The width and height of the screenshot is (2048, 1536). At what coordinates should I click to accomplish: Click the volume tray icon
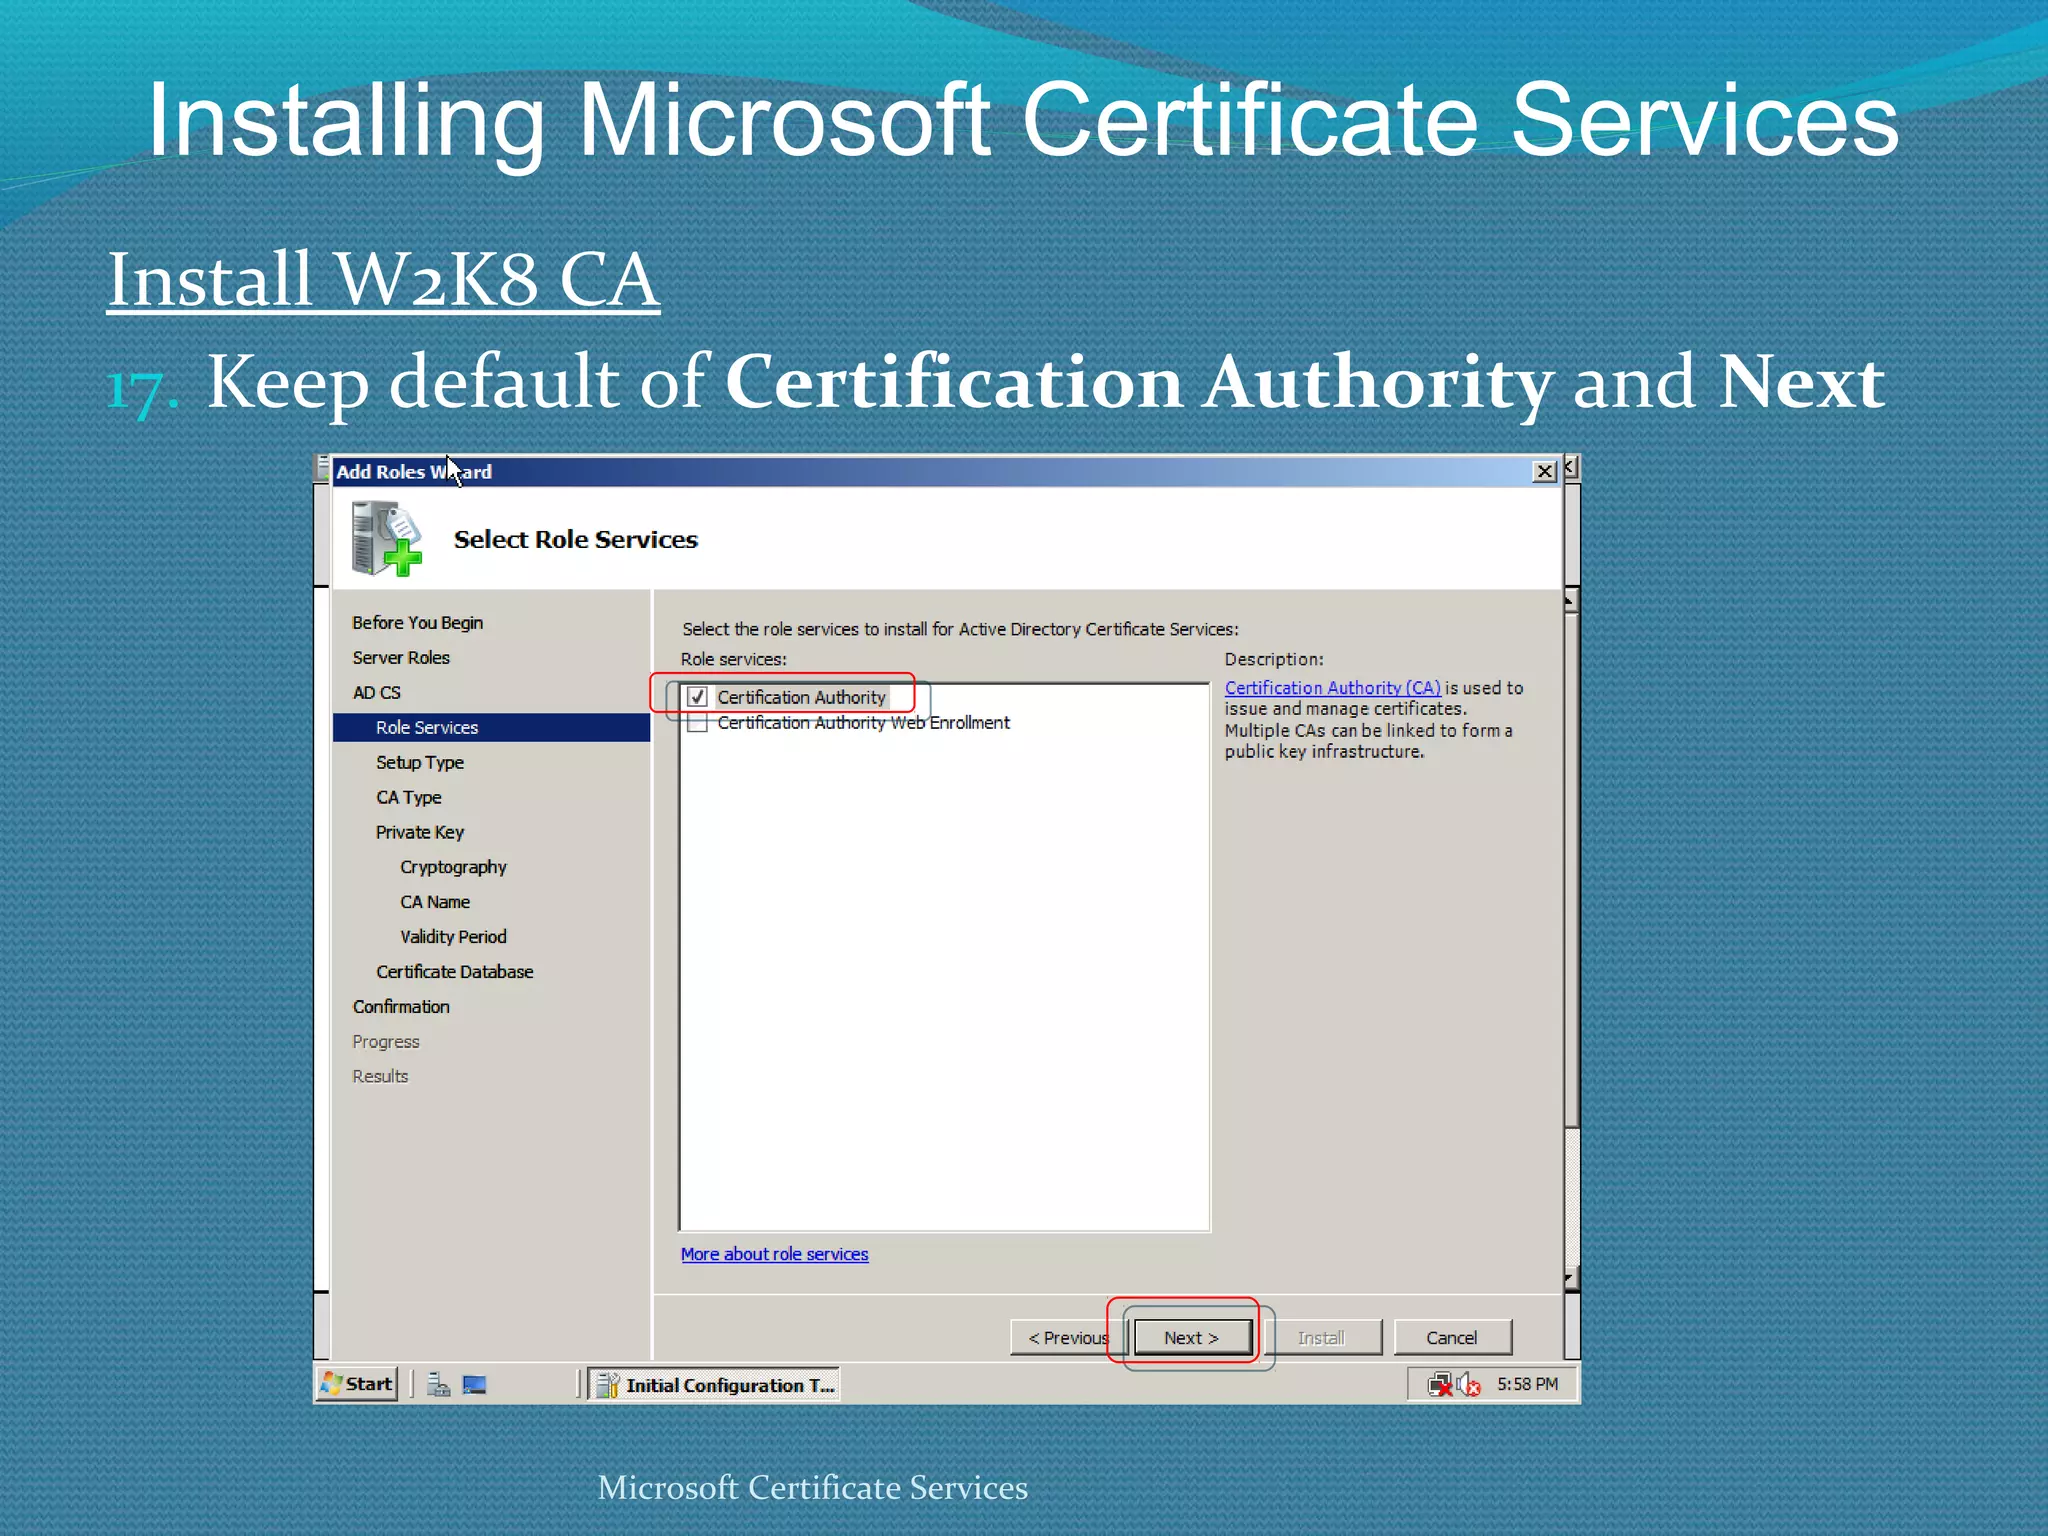tap(1468, 1385)
